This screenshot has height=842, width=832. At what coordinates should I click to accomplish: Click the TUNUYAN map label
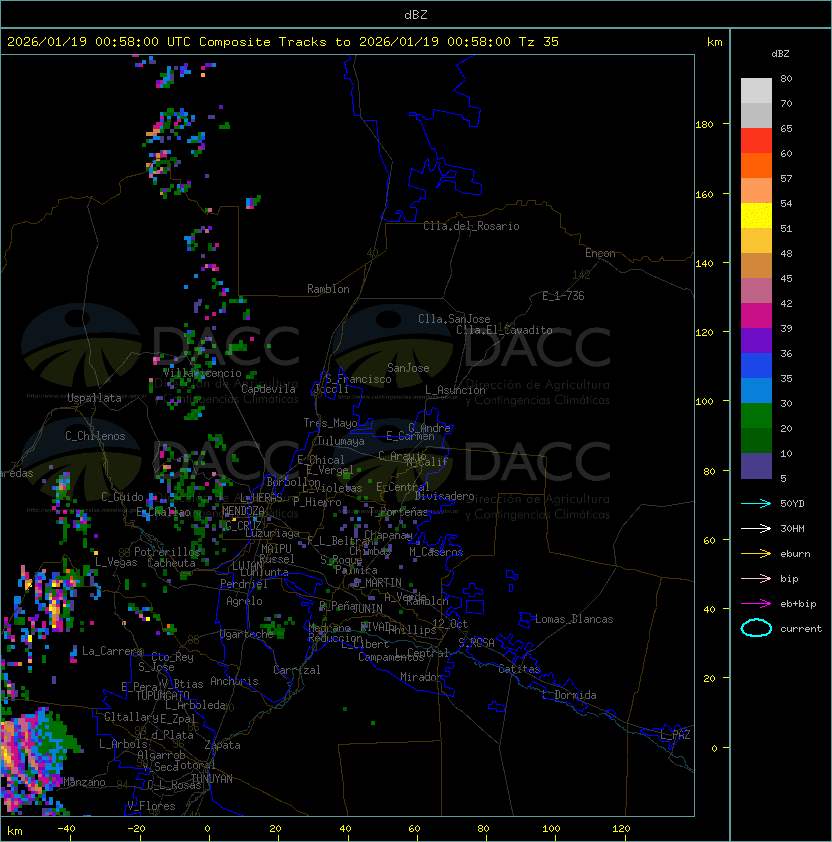[212, 779]
